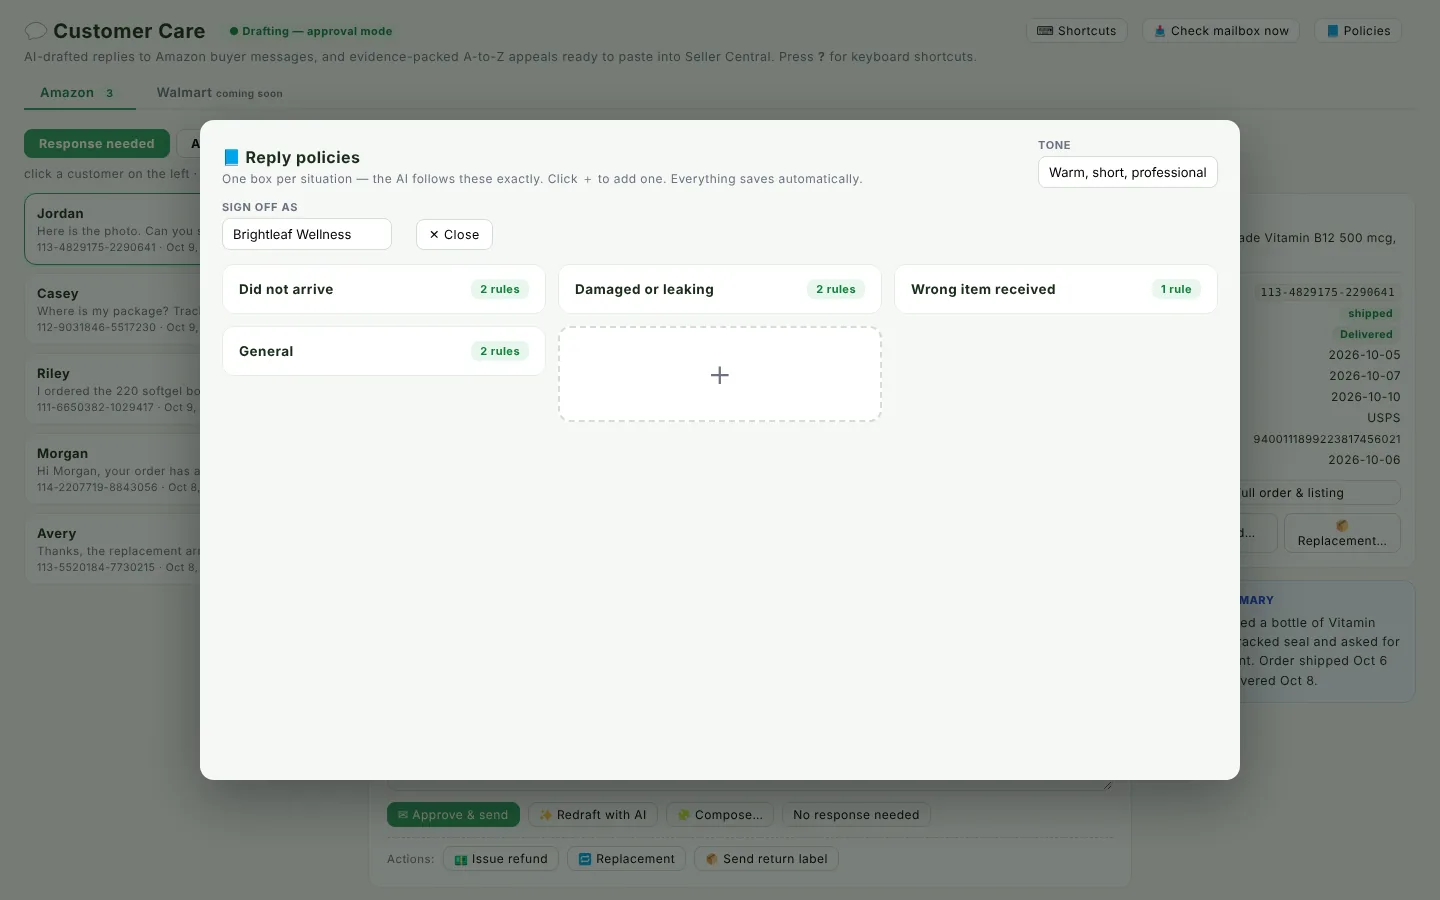This screenshot has height=900, width=1440.
Task: Open Shortcuts in the background header
Action: [1077, 31]
